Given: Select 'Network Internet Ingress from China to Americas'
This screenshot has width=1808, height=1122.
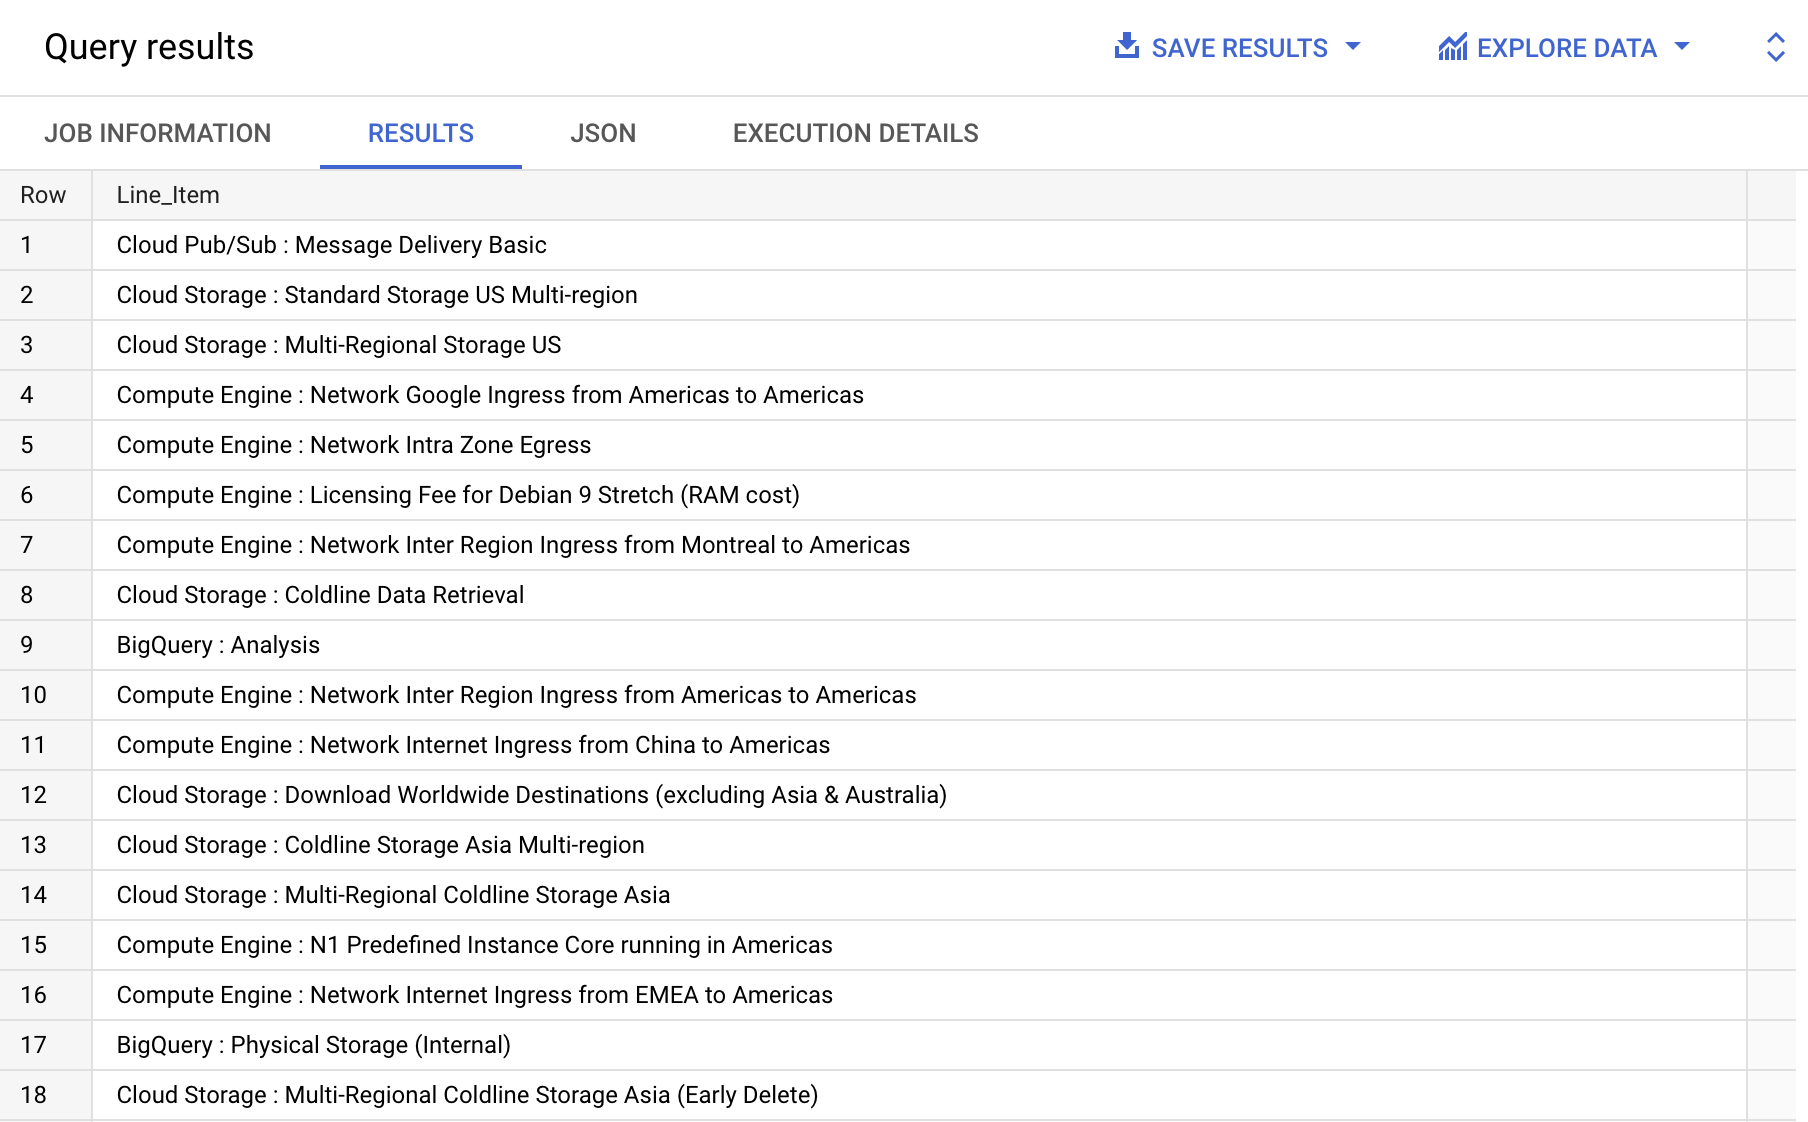Looking at the screenshot, I should pos(919,745).
